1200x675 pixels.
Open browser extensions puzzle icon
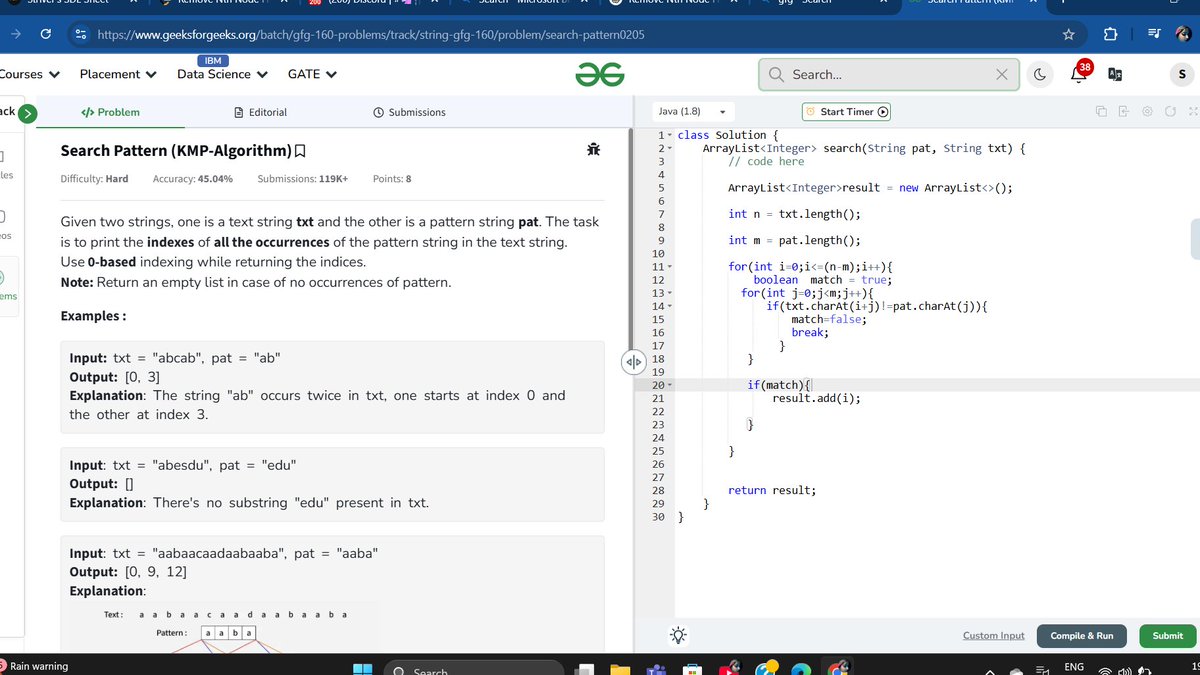point(1110,35)
